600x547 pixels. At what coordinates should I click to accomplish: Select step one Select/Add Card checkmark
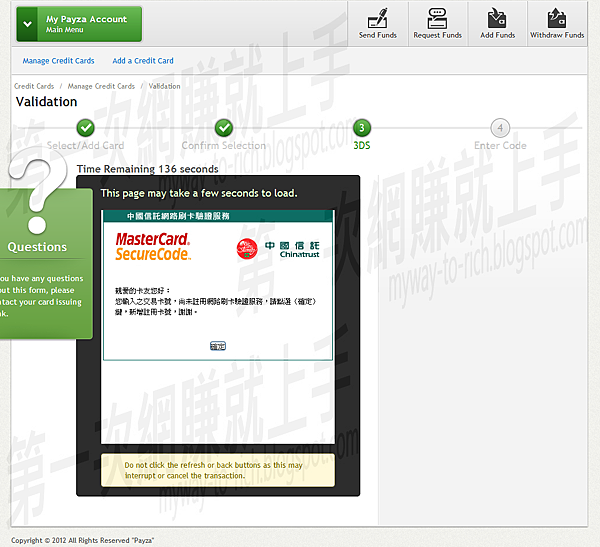[x=86, y=128]
